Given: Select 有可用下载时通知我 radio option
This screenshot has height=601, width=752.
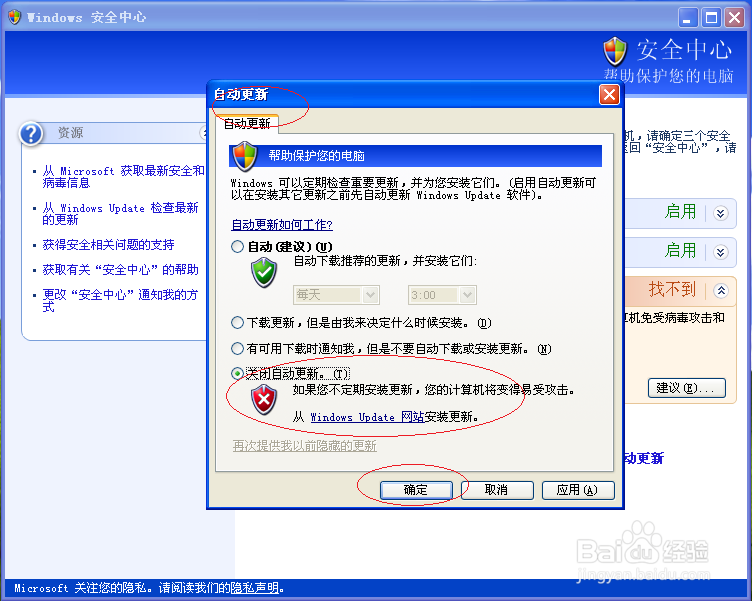Looking at the screenshot, I should [237, 349].
